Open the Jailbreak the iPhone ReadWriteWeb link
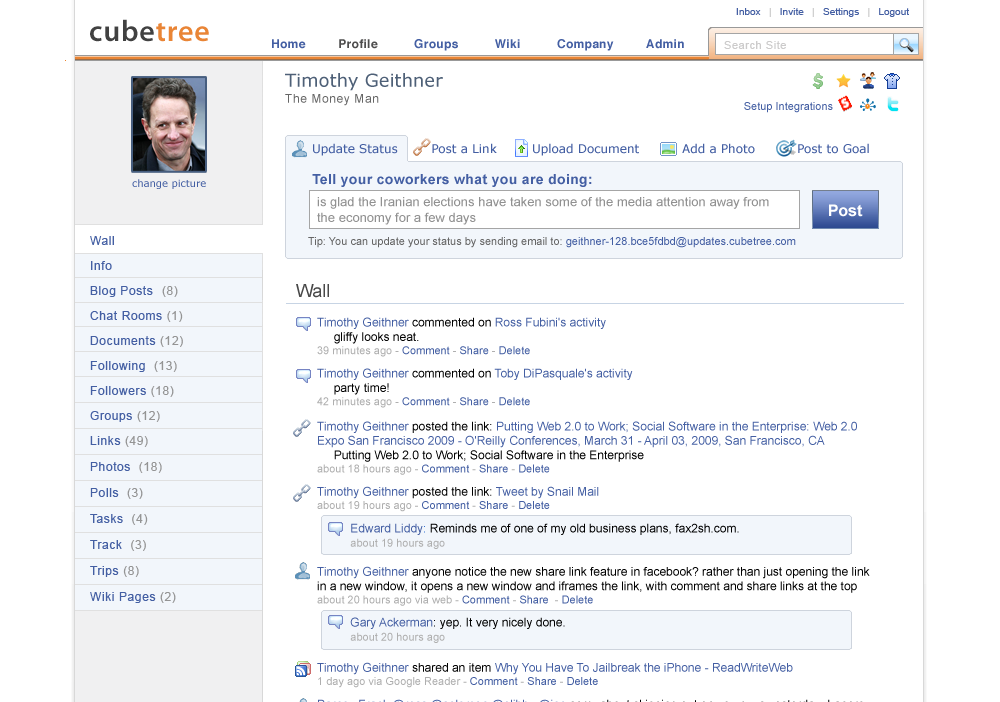 [x=643, y=668]
